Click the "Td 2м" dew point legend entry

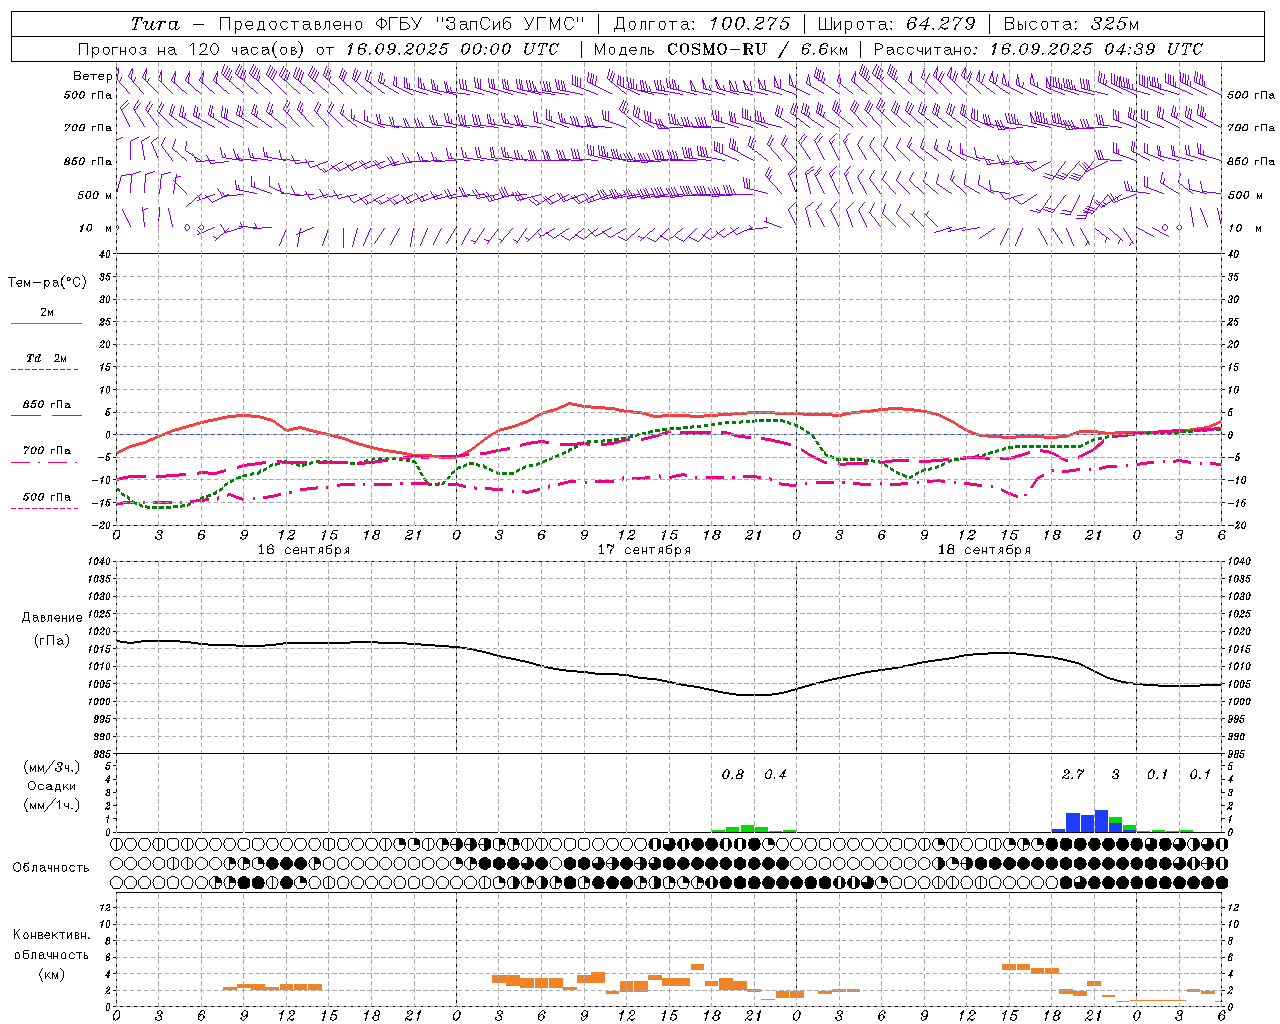coord(47,358)
